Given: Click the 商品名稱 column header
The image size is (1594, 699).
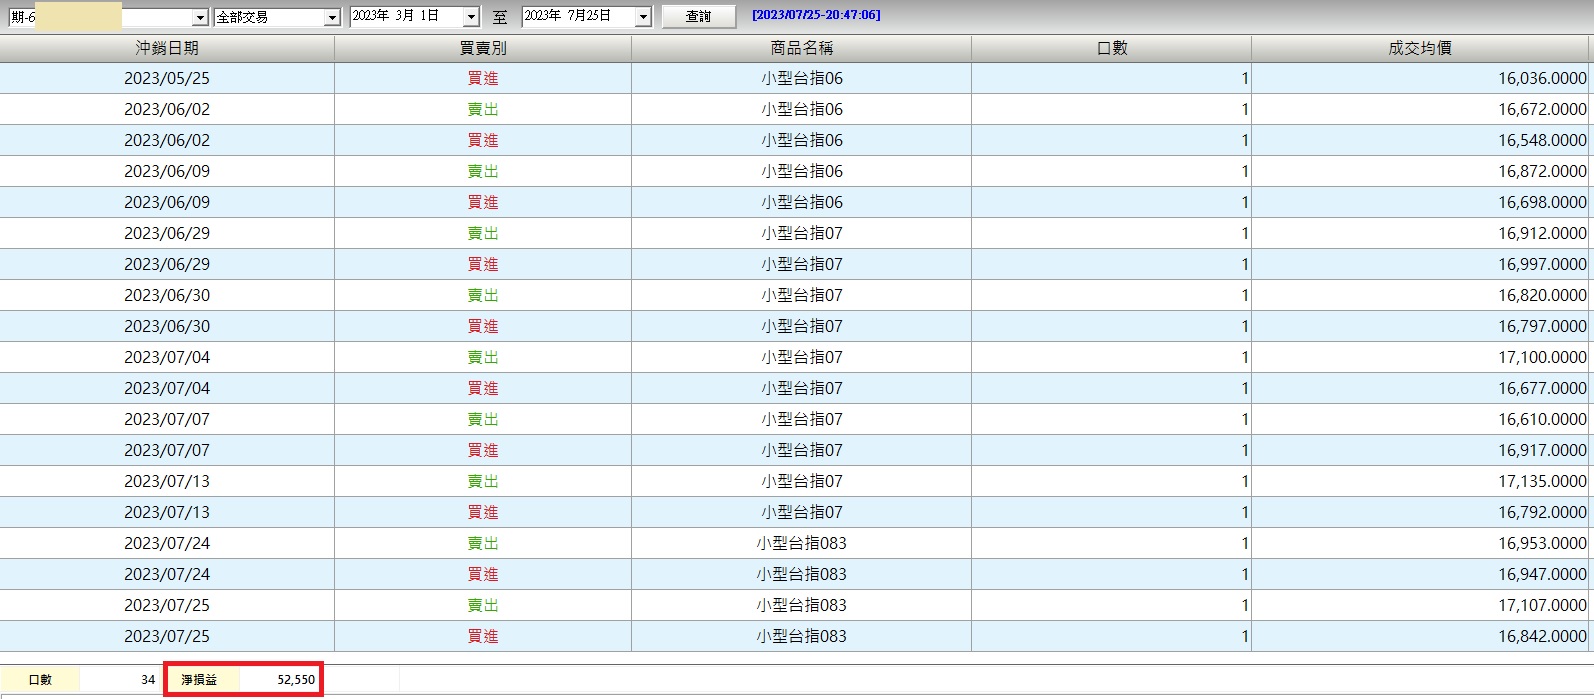Looking at the screenshot, I should (x=801, y=48).
